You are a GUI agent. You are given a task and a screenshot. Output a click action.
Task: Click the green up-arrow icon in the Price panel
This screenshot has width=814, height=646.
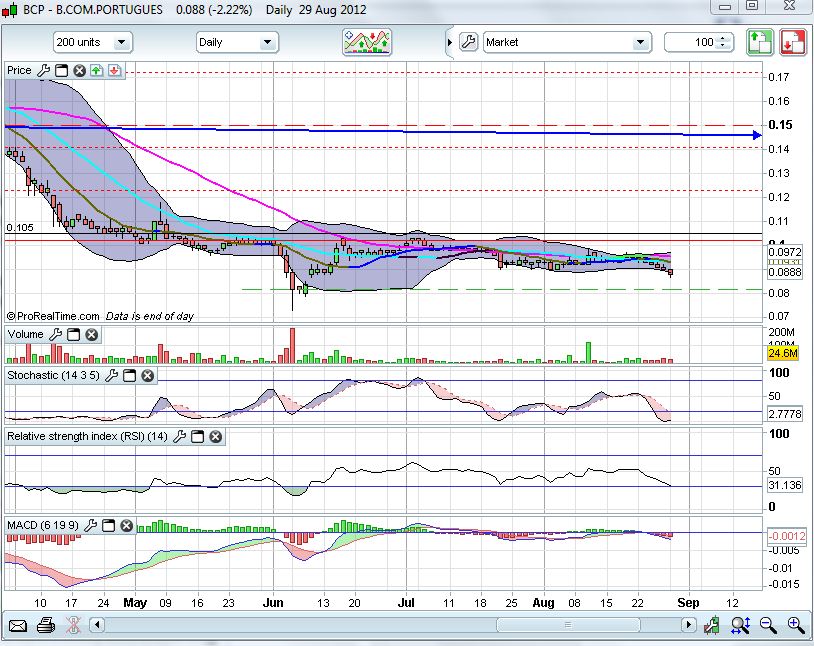[97, 70]
